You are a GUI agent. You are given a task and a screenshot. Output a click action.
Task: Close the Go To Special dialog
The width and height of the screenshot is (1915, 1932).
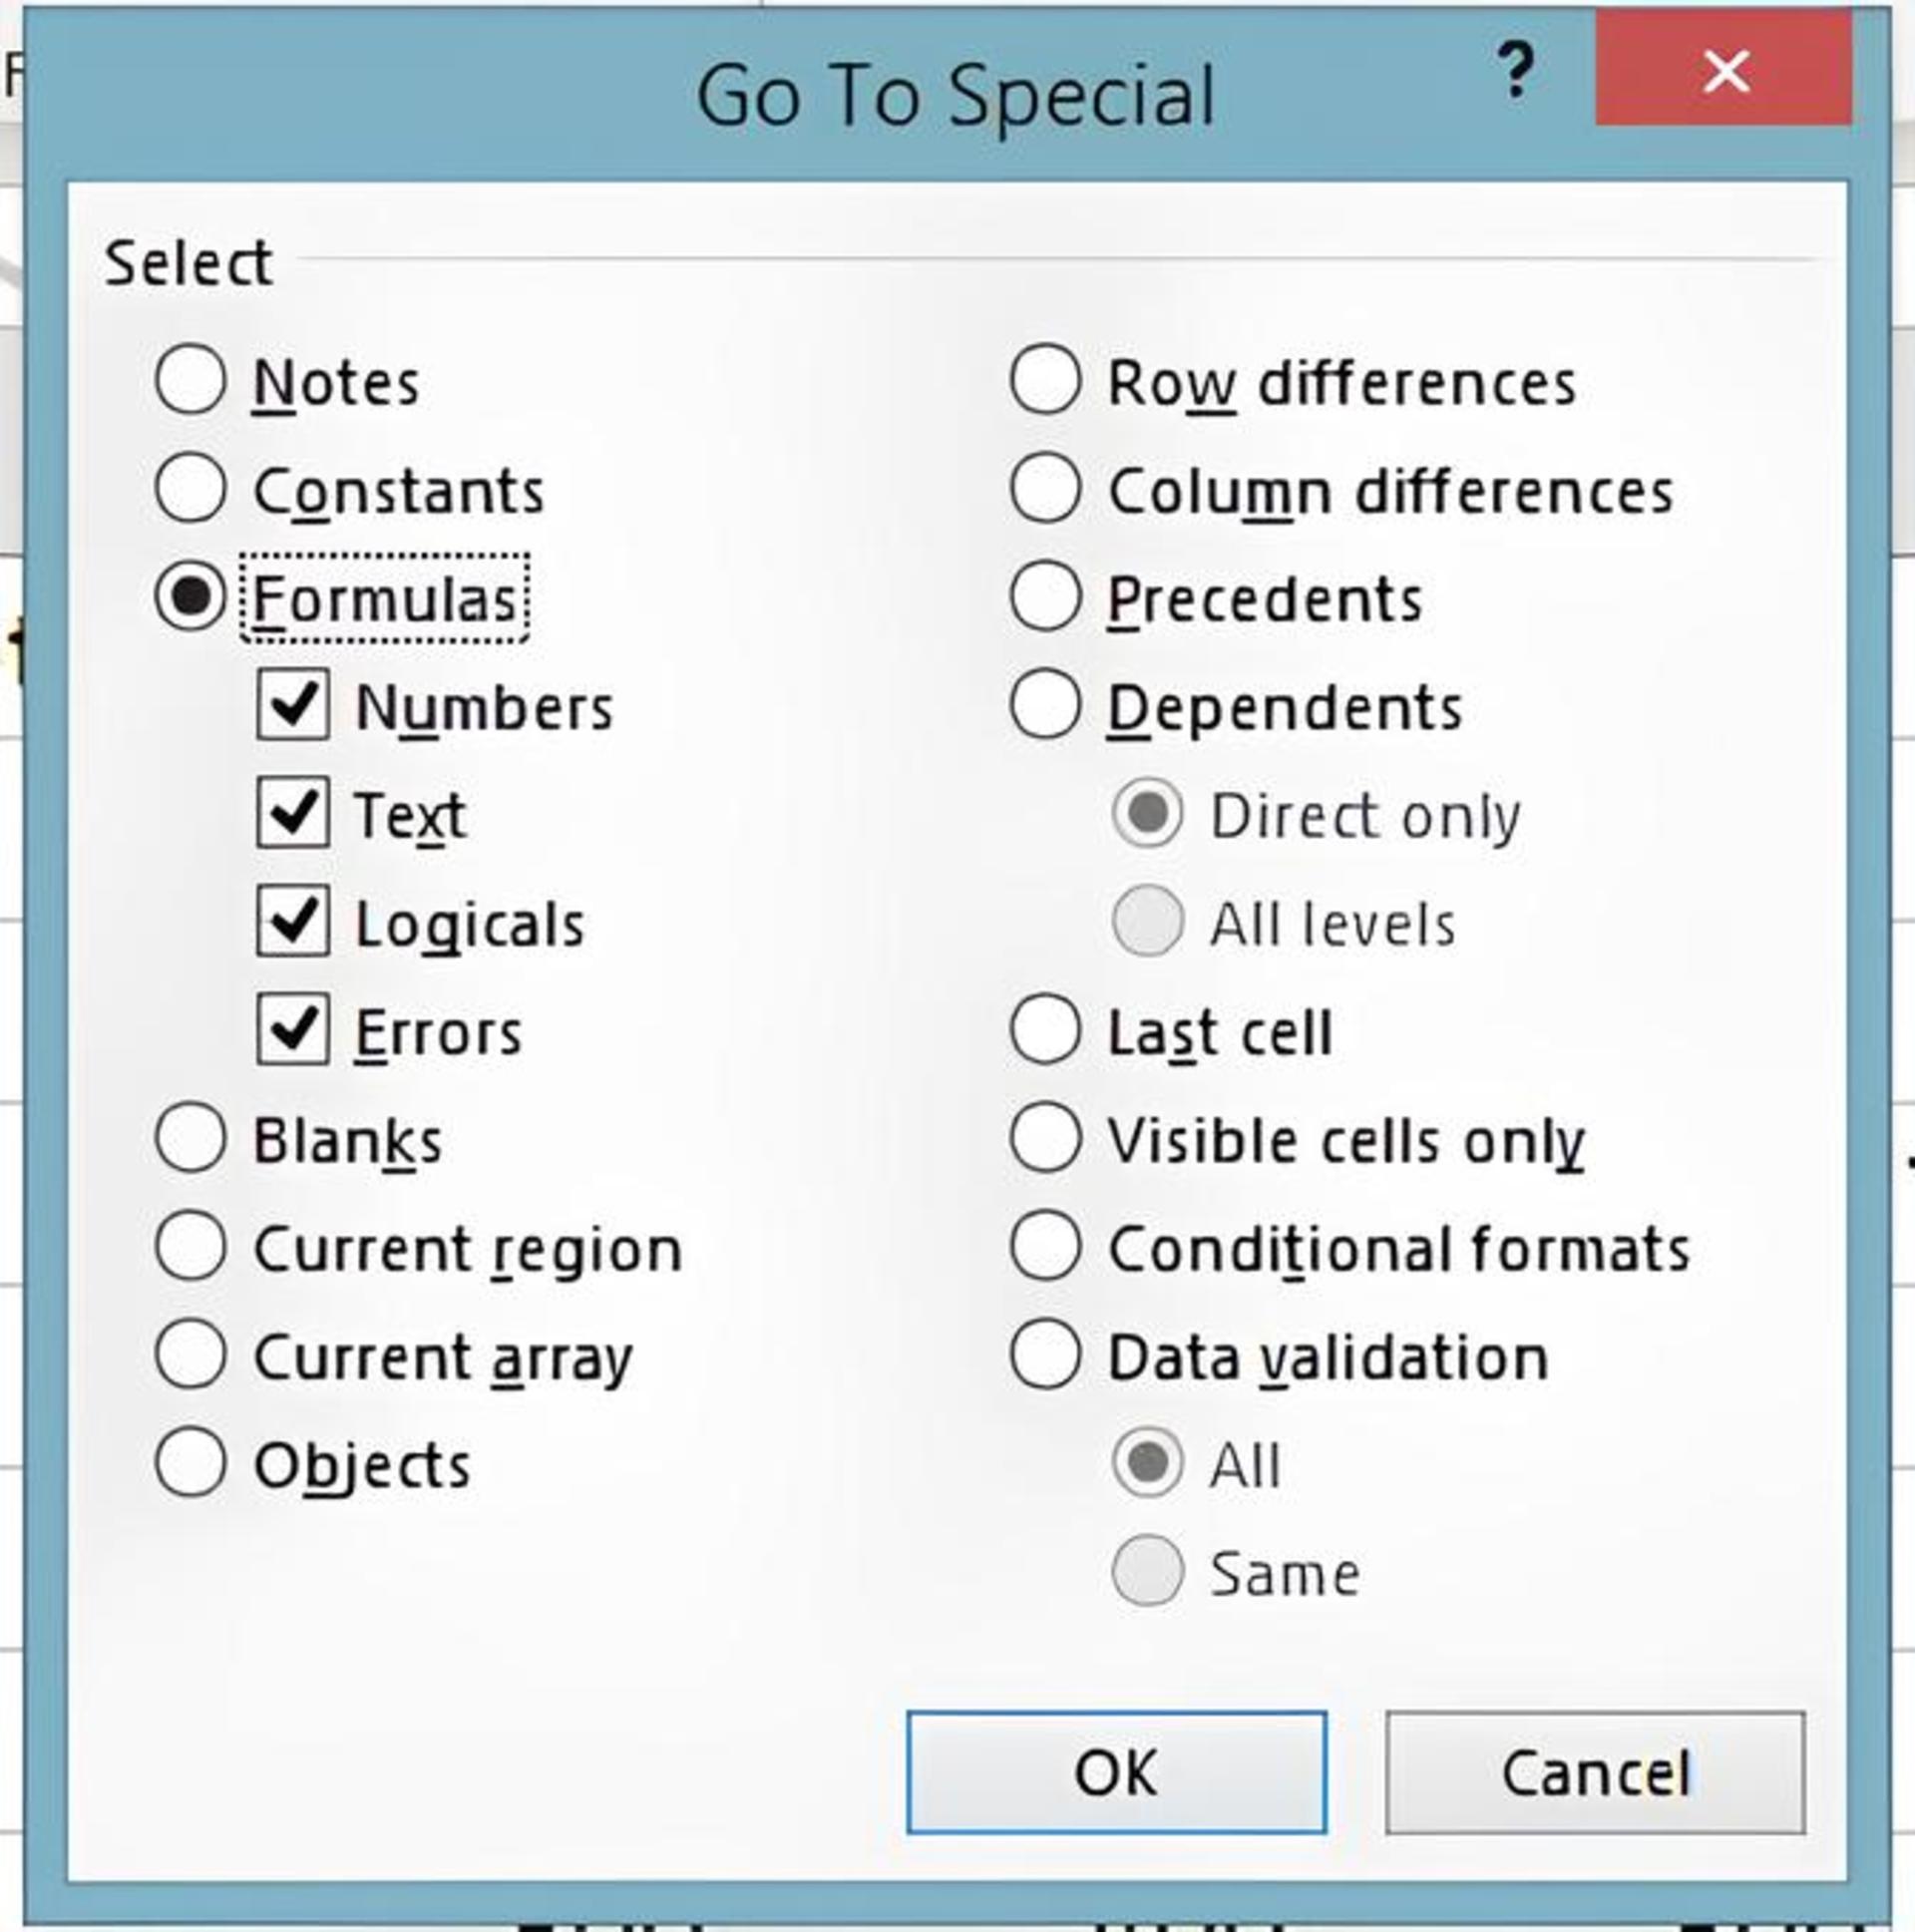point(1724,68)
